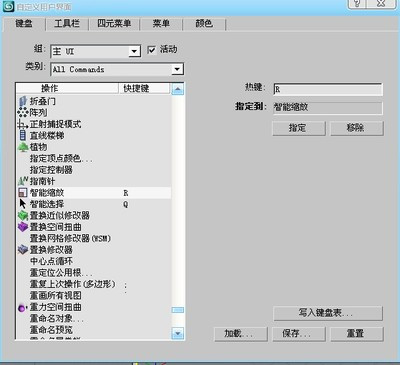Select the 直线楼梯 list row text
The width and height of the screenshot is (400, 365).
(x=47, y=136)
